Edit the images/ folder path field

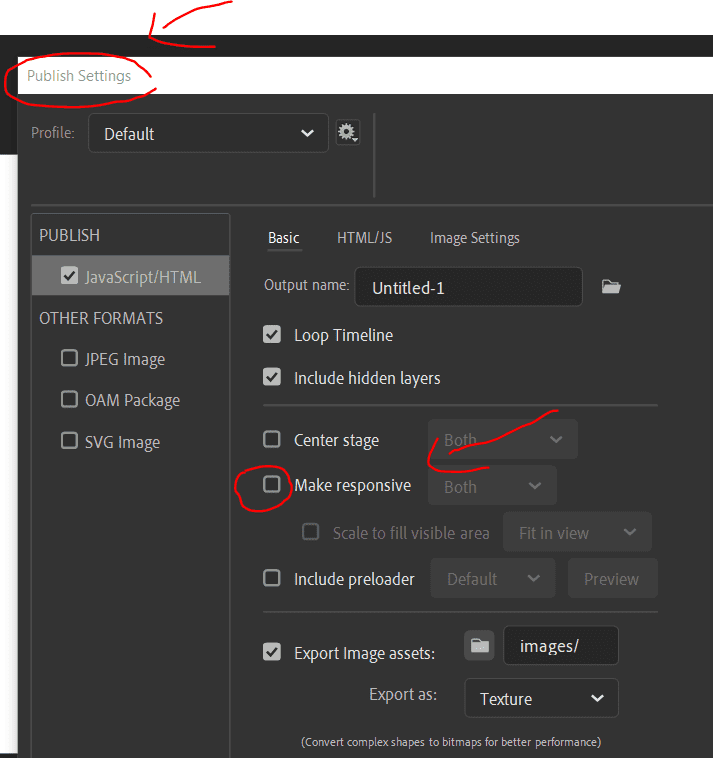[x=561, y=646]
